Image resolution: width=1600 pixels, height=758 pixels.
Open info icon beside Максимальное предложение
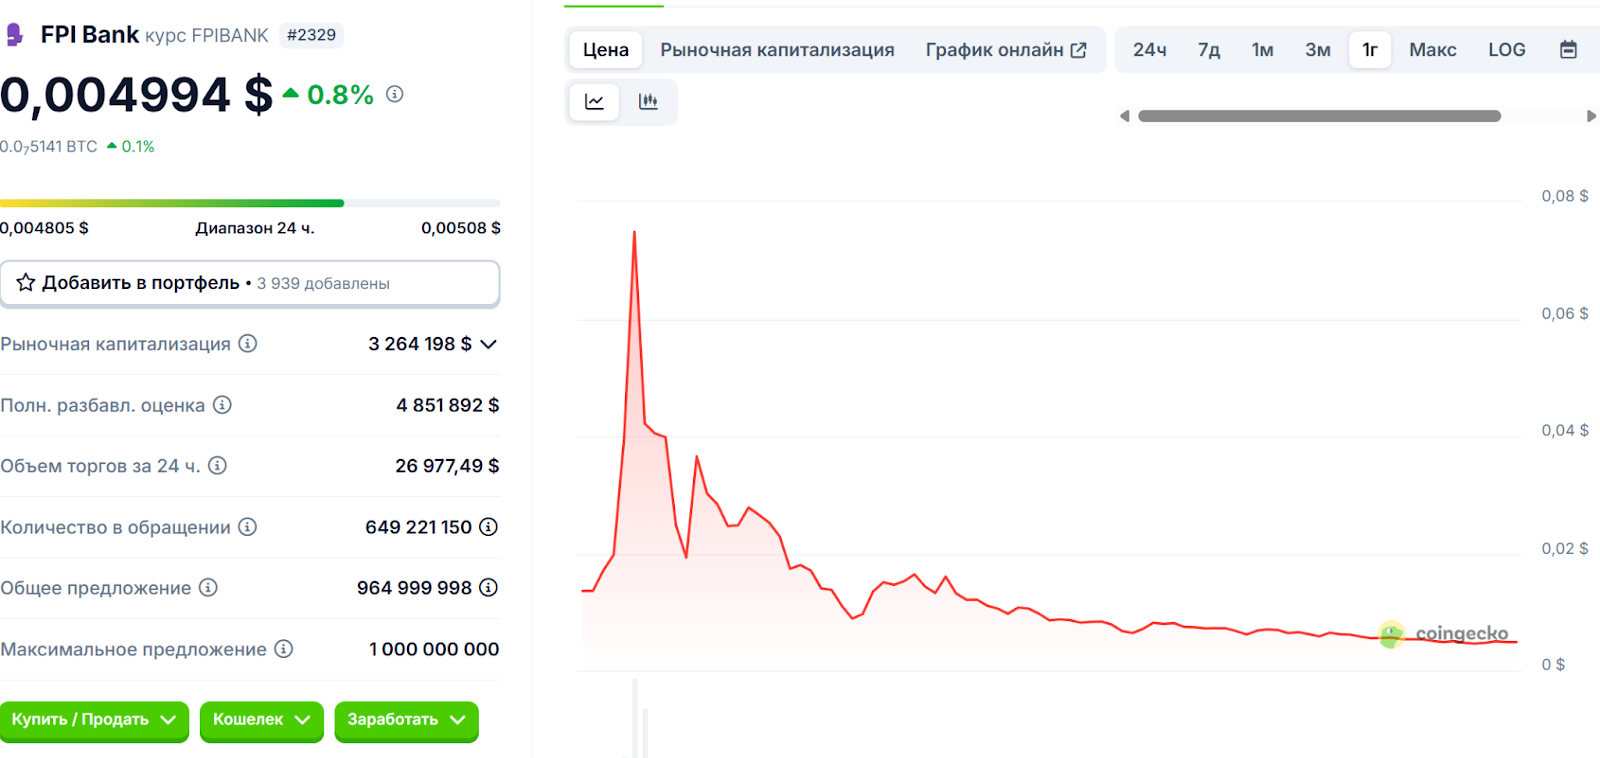coord(284,649)
